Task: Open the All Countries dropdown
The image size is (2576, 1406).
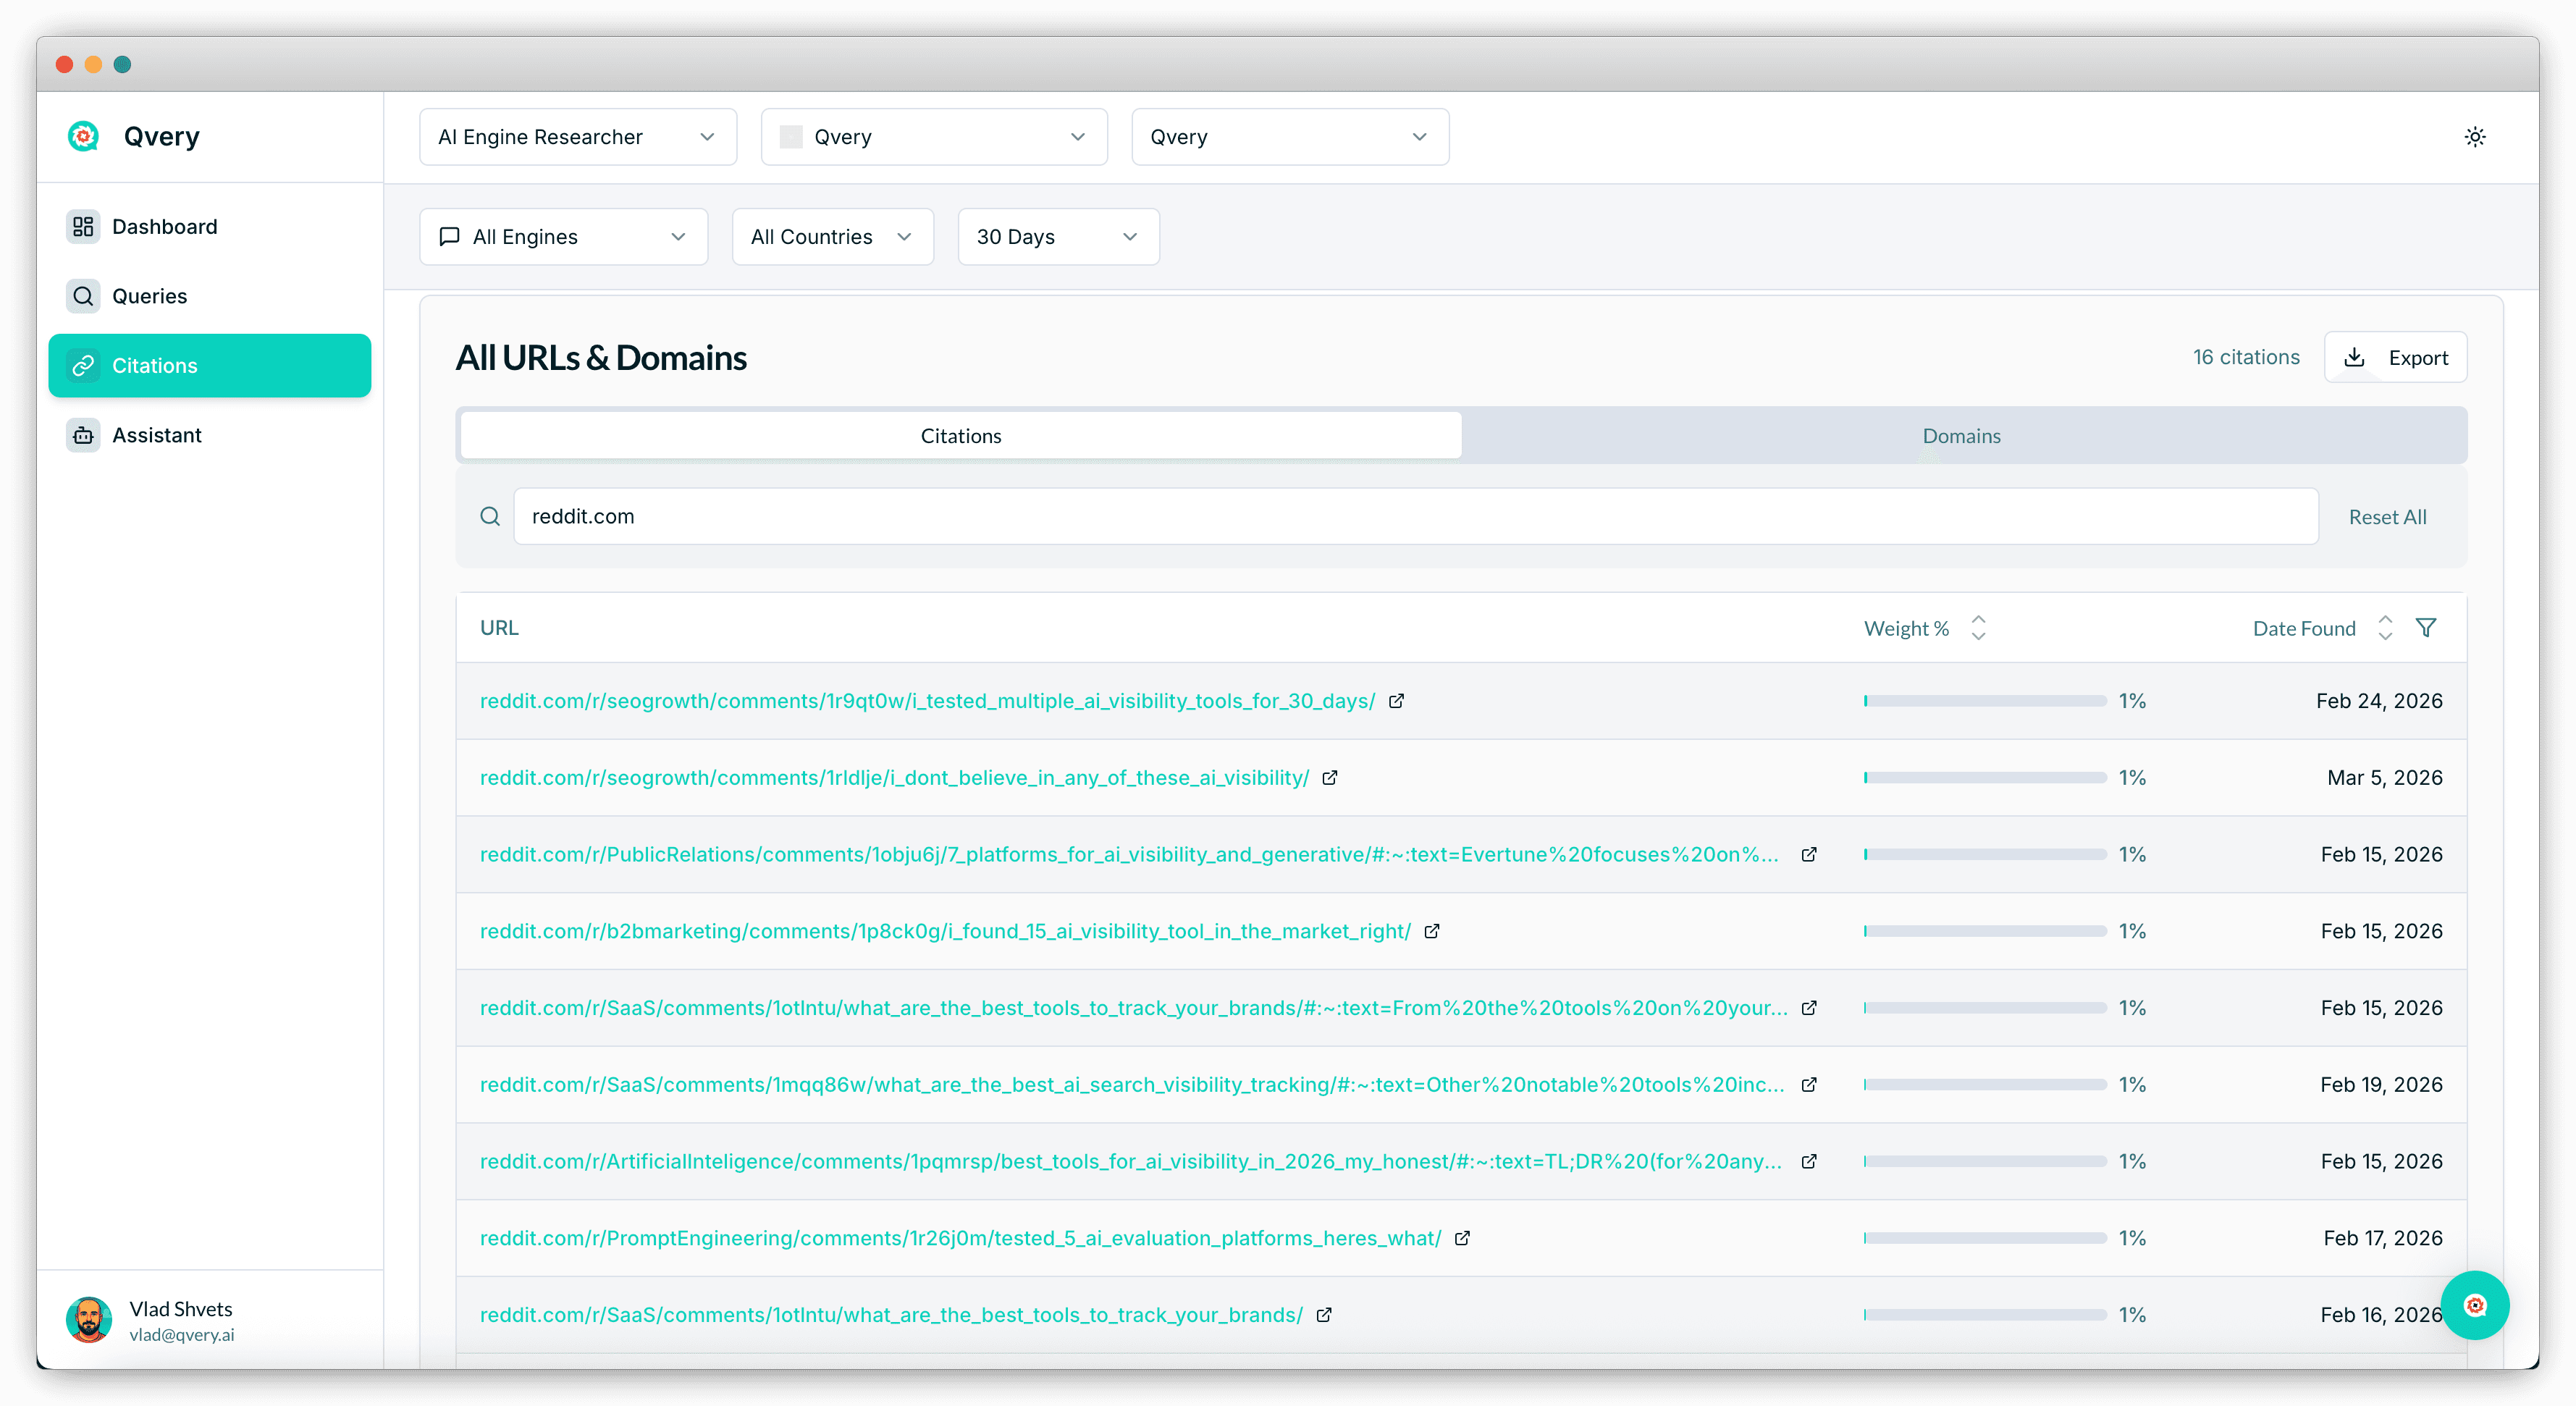Action: coord(832,237)
